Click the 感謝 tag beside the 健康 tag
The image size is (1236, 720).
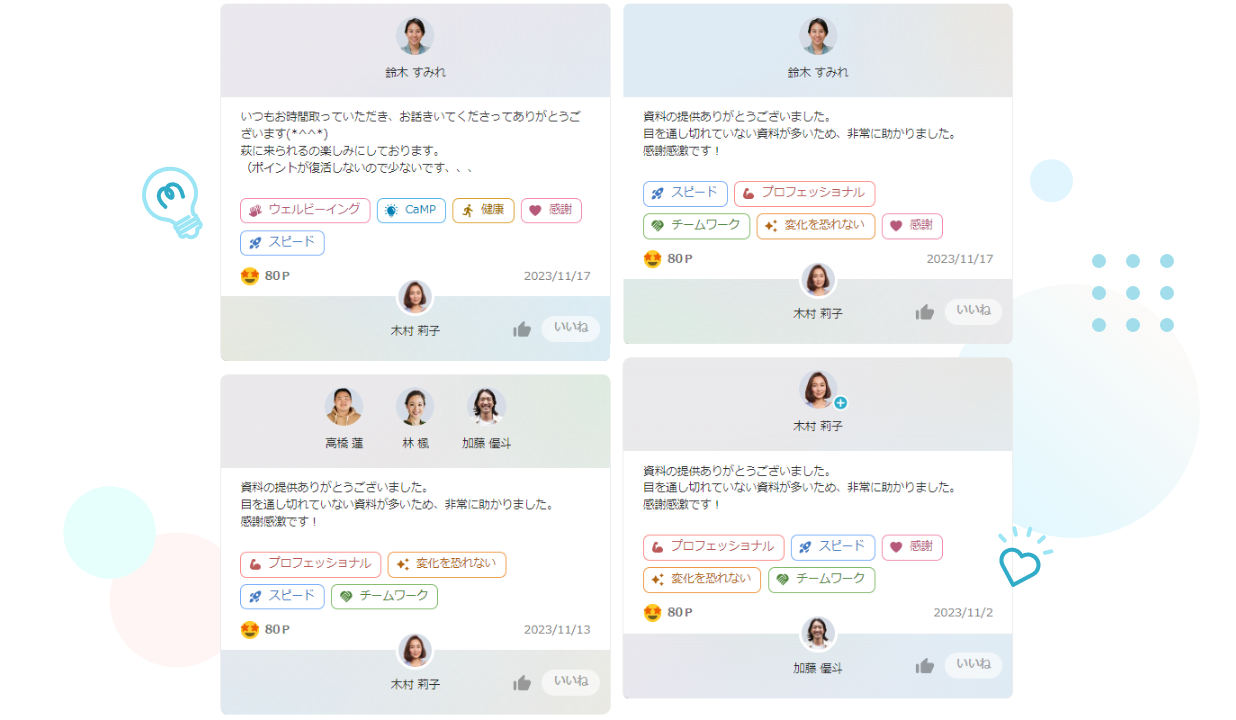(x=551, y=210)
